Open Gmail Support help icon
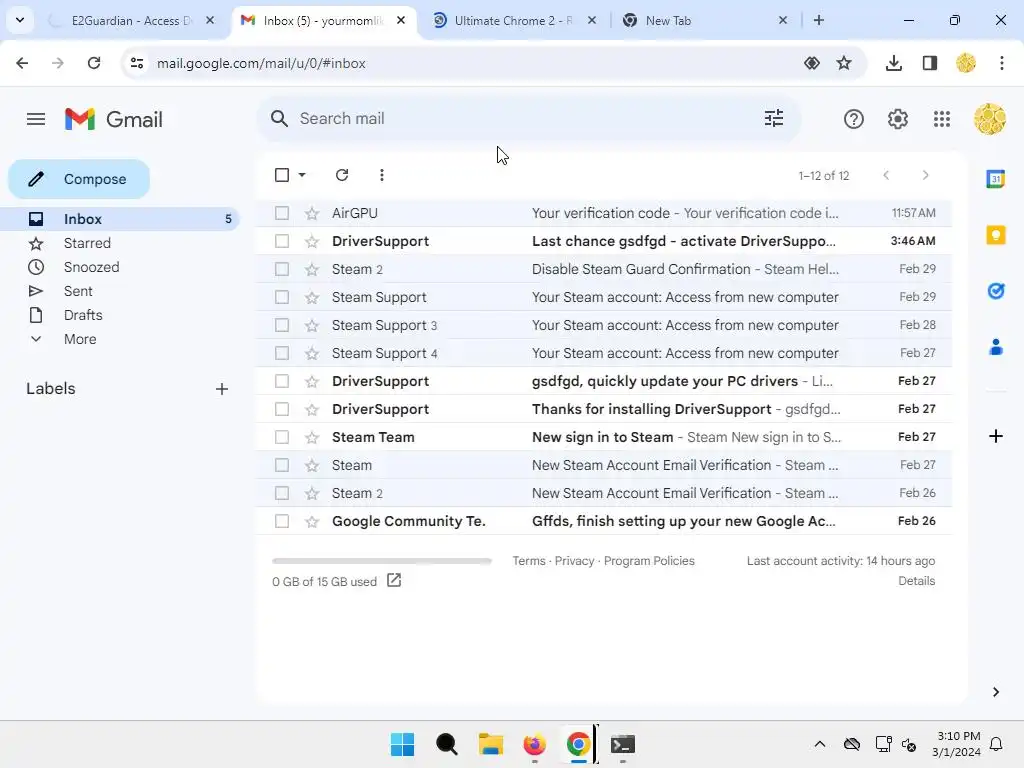This screenshot has height=768, width=1024. (x=854, y=119)
